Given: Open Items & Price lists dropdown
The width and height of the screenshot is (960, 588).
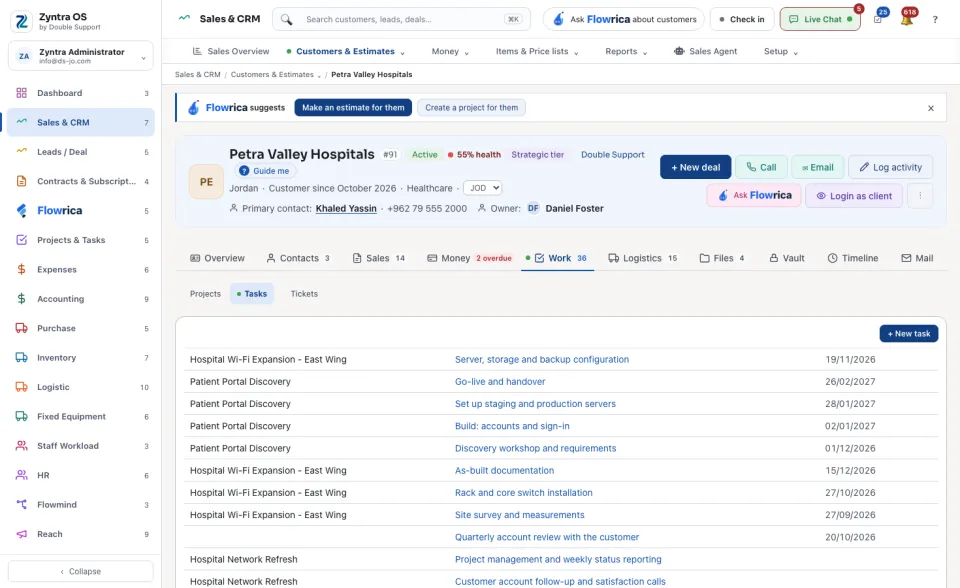Looking at the screenshot, I should click(537, 51).
